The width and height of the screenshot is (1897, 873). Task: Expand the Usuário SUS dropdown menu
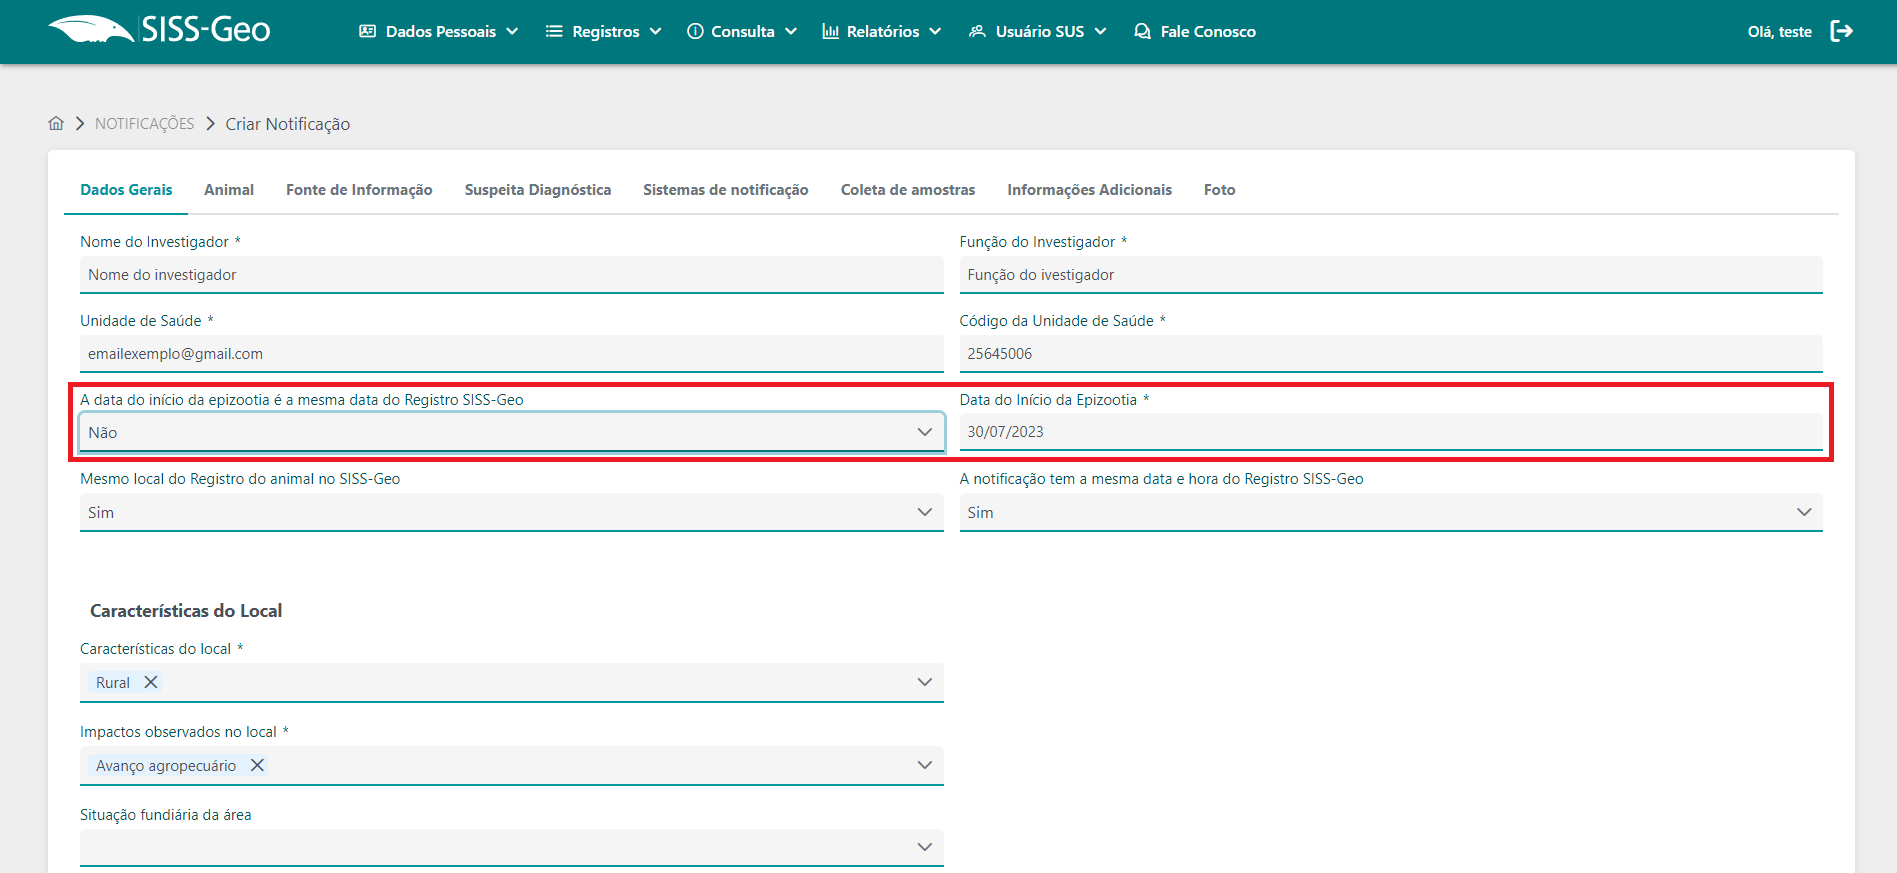1038,31
